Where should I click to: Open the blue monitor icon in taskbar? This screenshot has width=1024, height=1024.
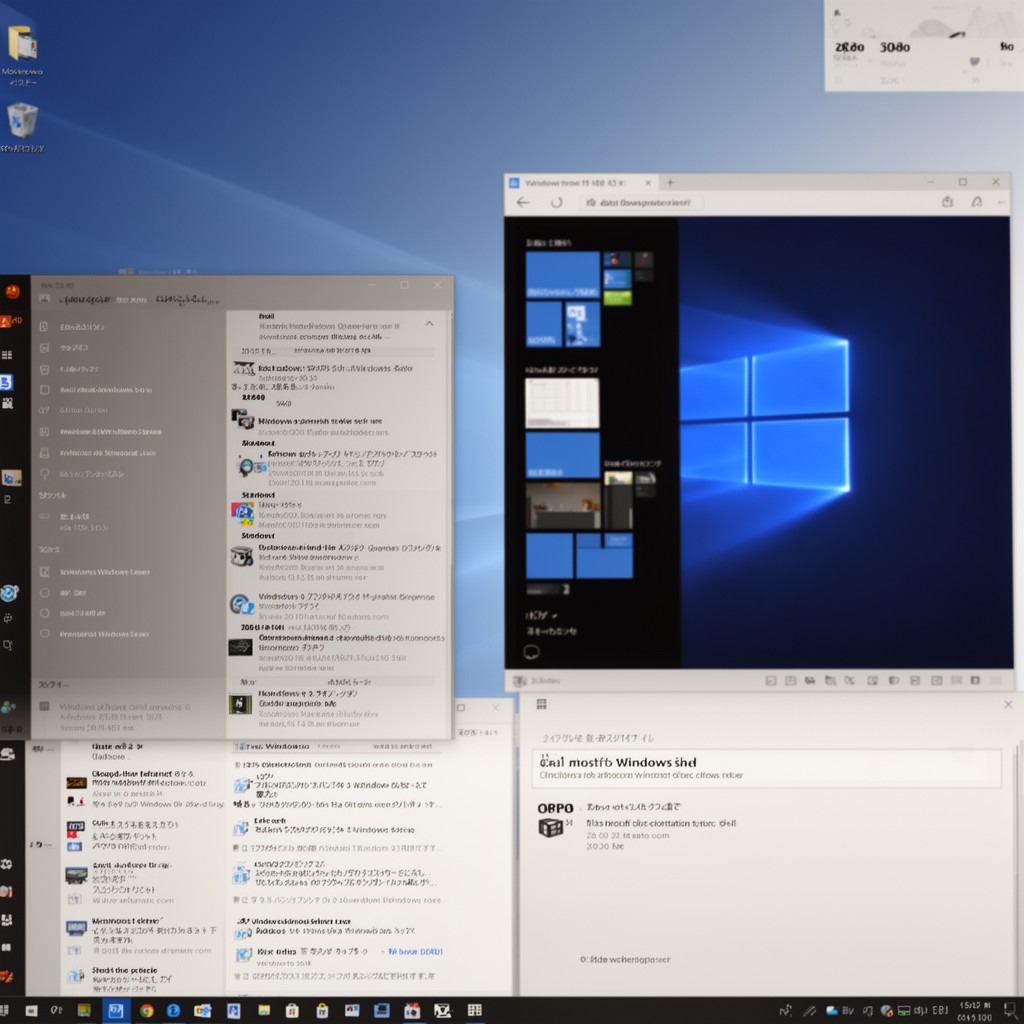point(381,1010)
